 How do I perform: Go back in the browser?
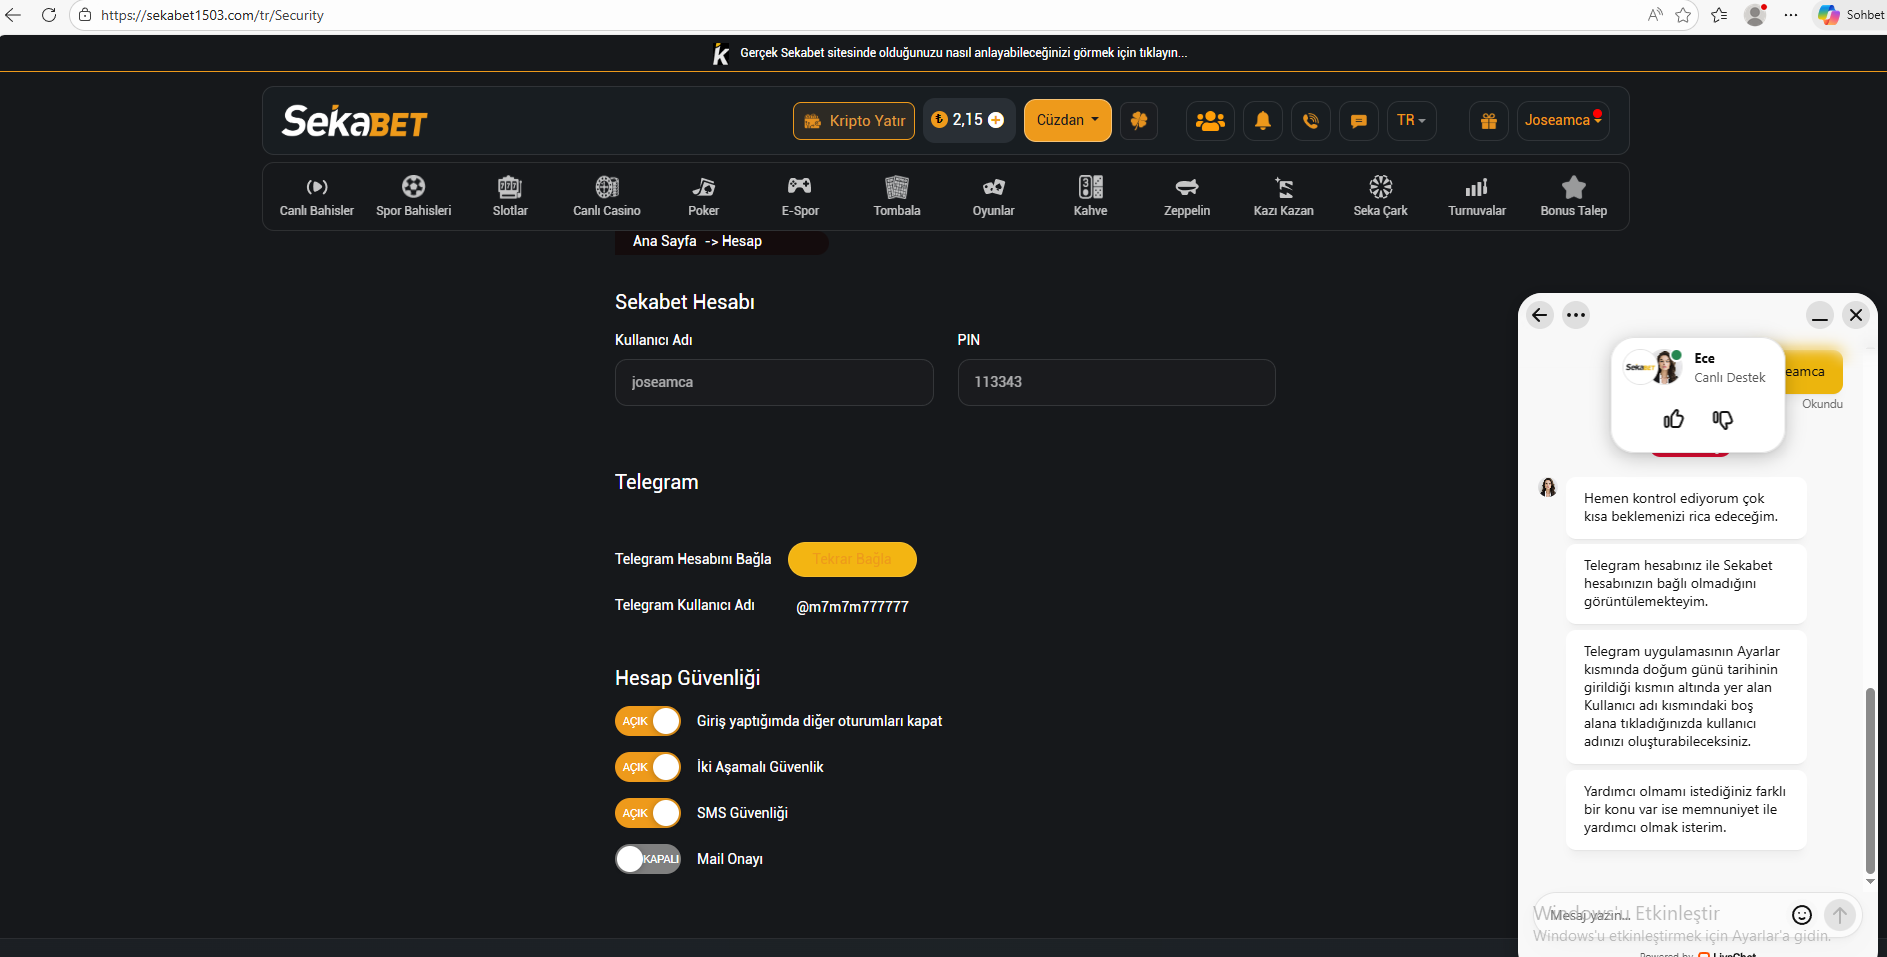13,15
